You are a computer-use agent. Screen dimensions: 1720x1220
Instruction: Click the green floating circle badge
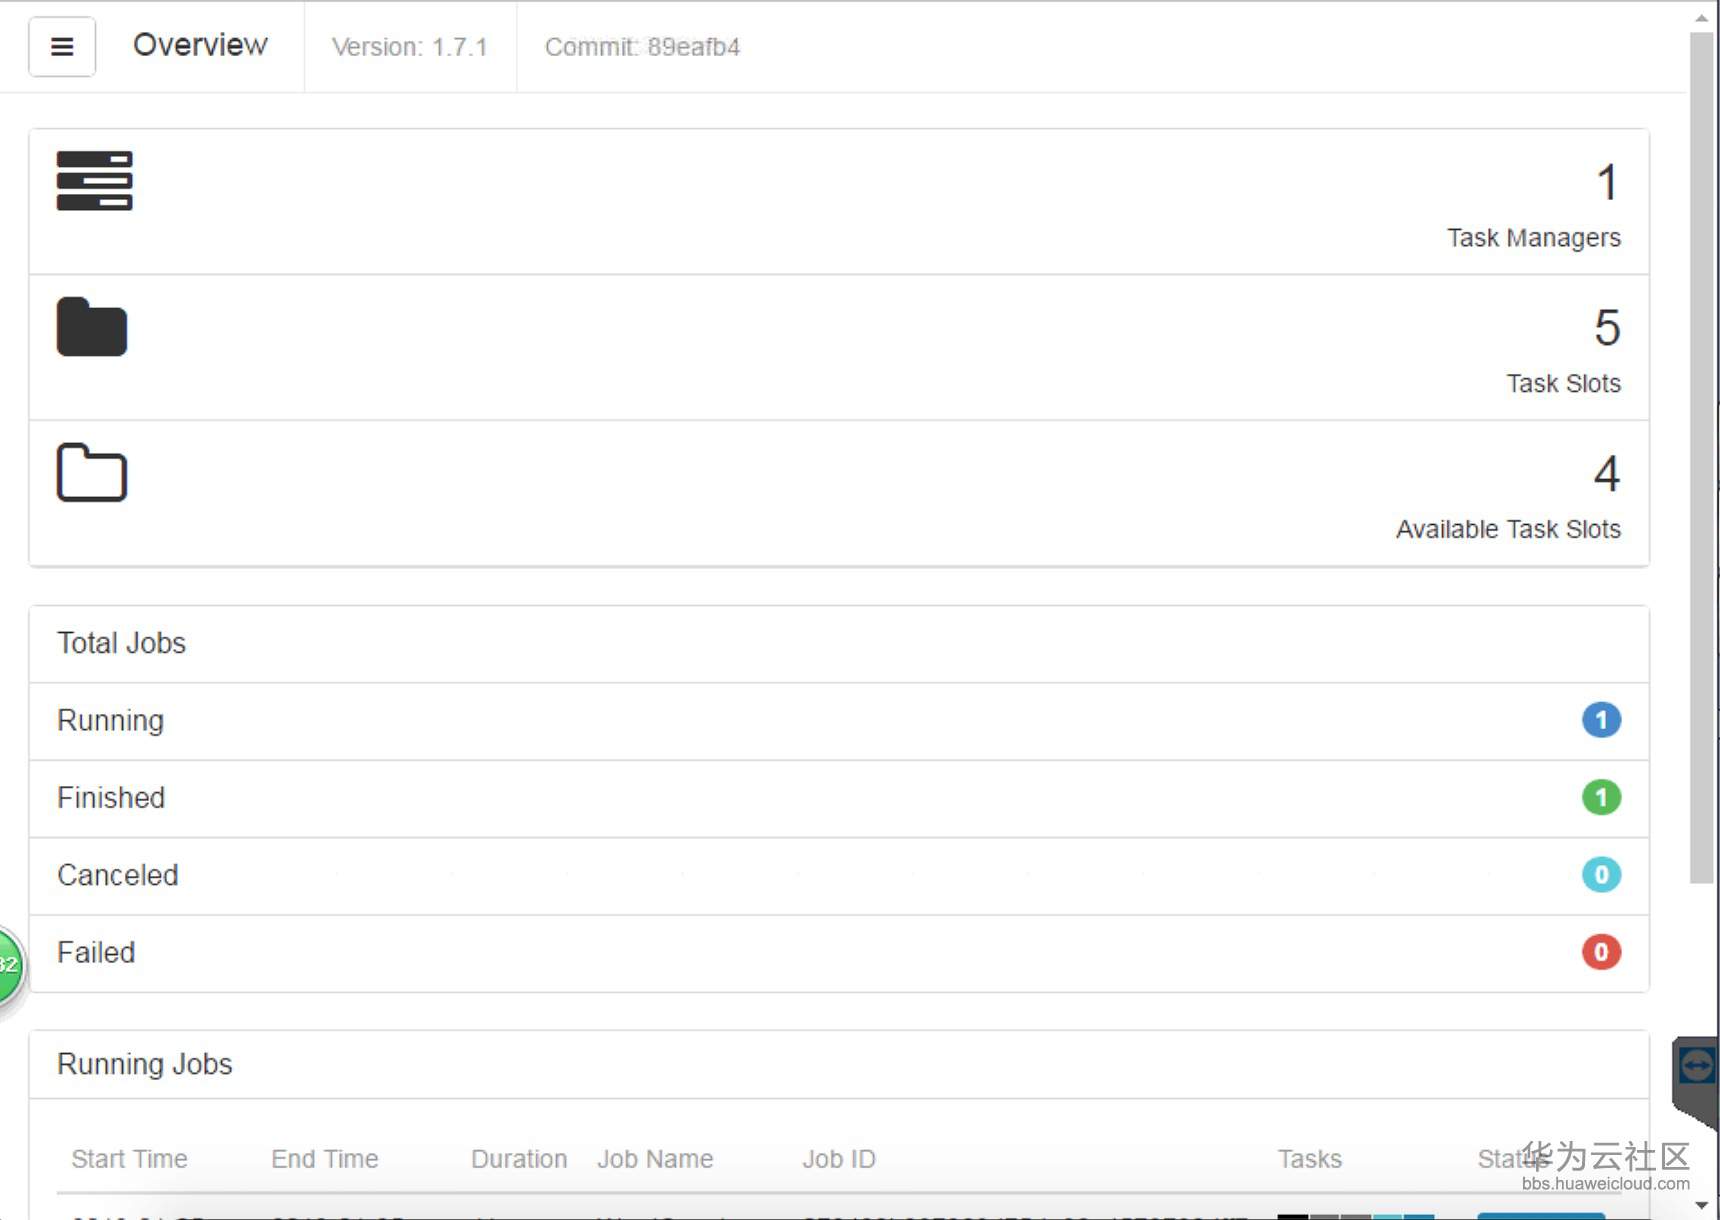point(10,965)
